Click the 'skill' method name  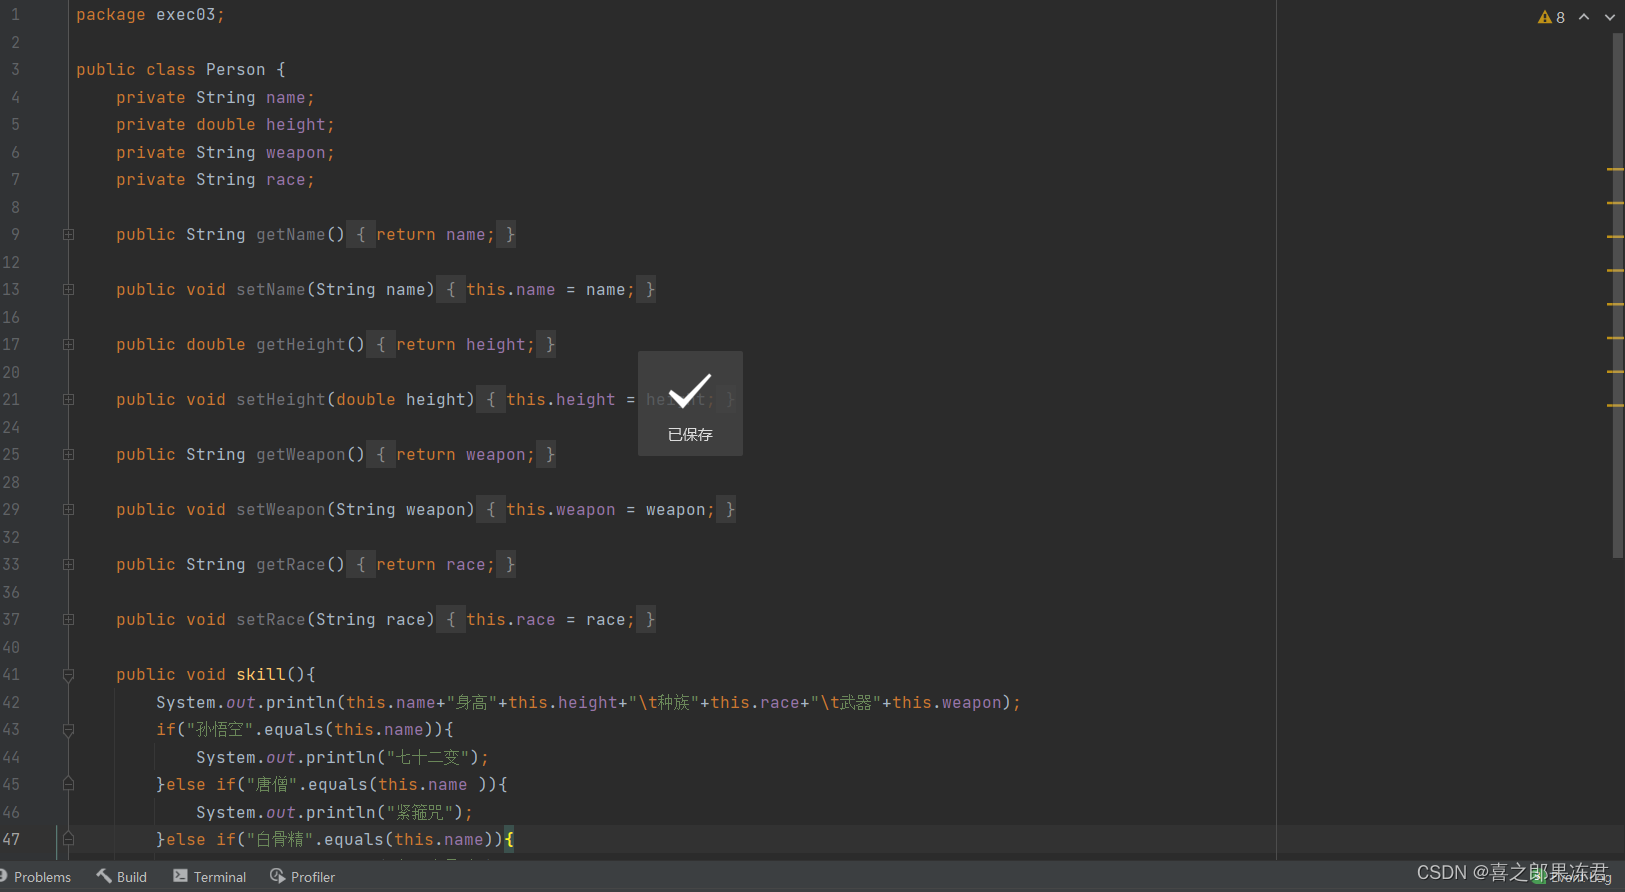tap(261, 675)
